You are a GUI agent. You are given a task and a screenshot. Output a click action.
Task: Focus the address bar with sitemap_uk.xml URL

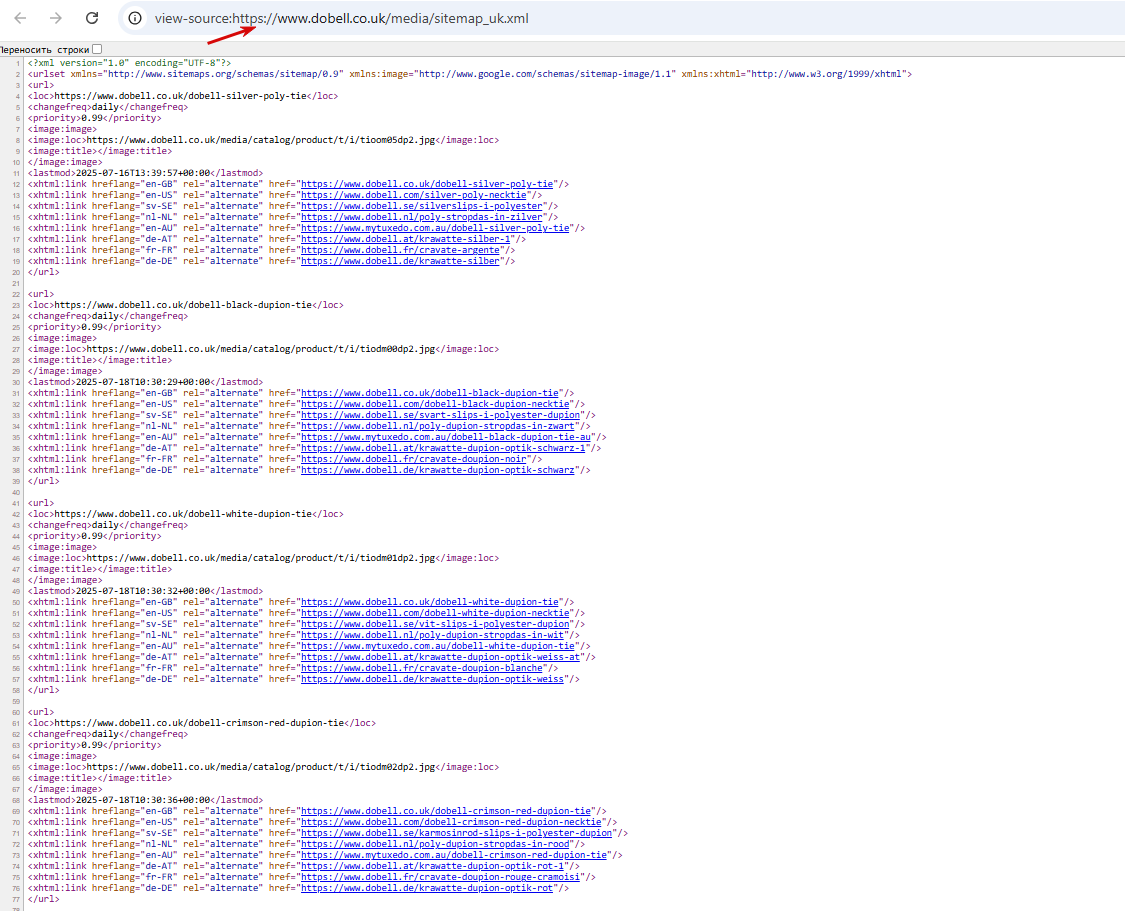(x=342, y=18)
